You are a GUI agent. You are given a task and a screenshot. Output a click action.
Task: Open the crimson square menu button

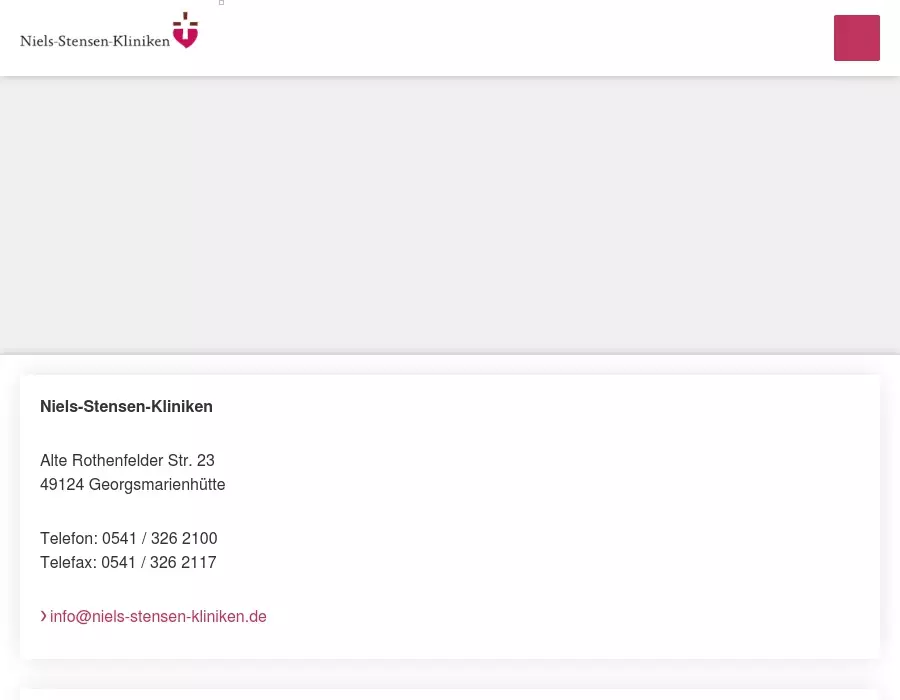[x=856, y=38]
